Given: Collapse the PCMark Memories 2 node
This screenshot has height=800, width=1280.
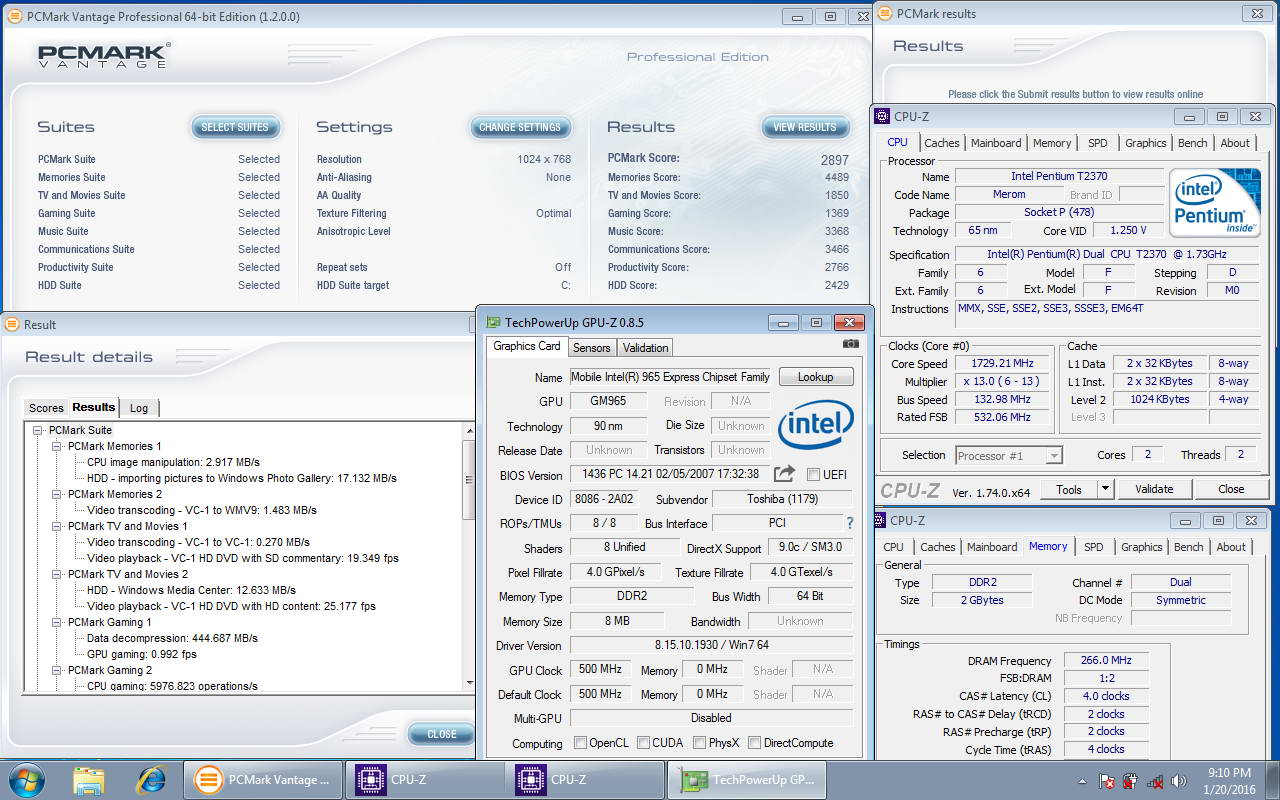Looking at the screenshot, I should tap(57, 494).
